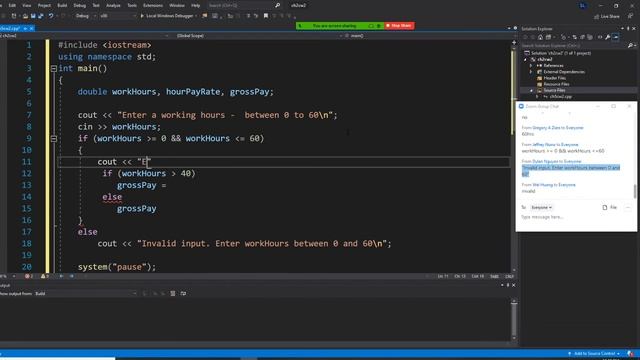
Task: Click the Solution Explorer sync/refresh icon
Action: coord(575,37)
